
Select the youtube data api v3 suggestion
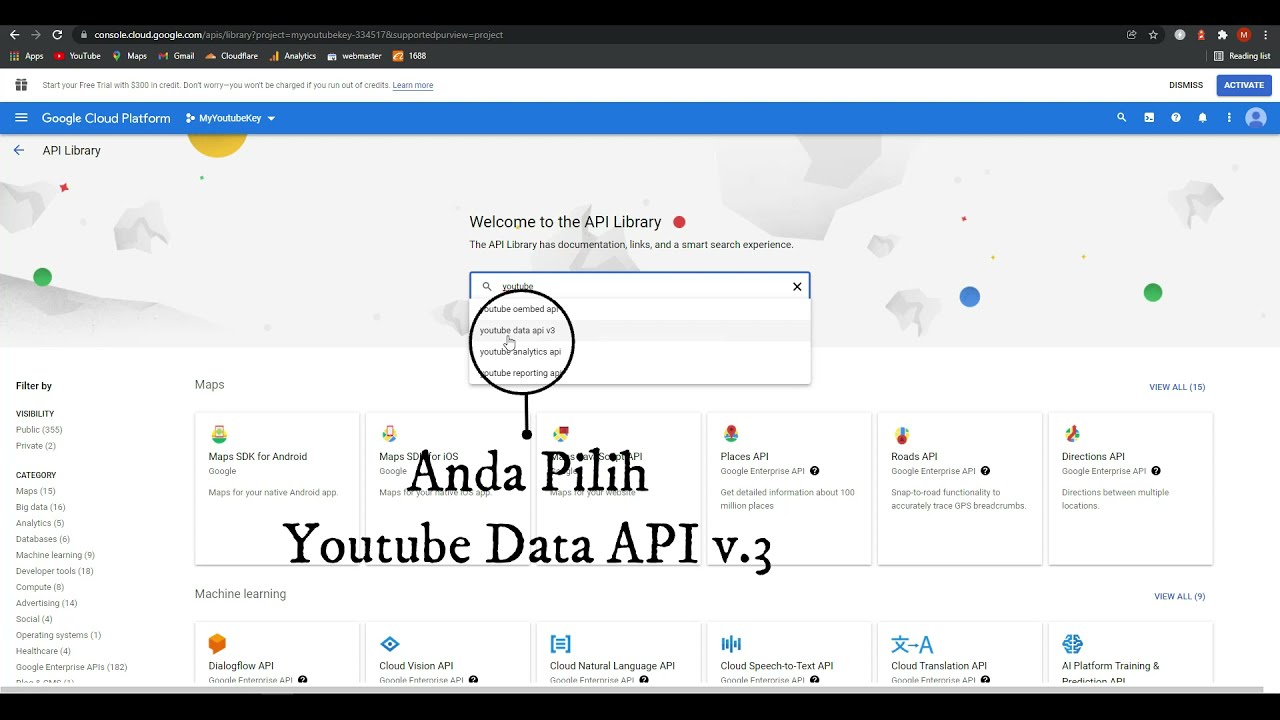coord(640,330)
